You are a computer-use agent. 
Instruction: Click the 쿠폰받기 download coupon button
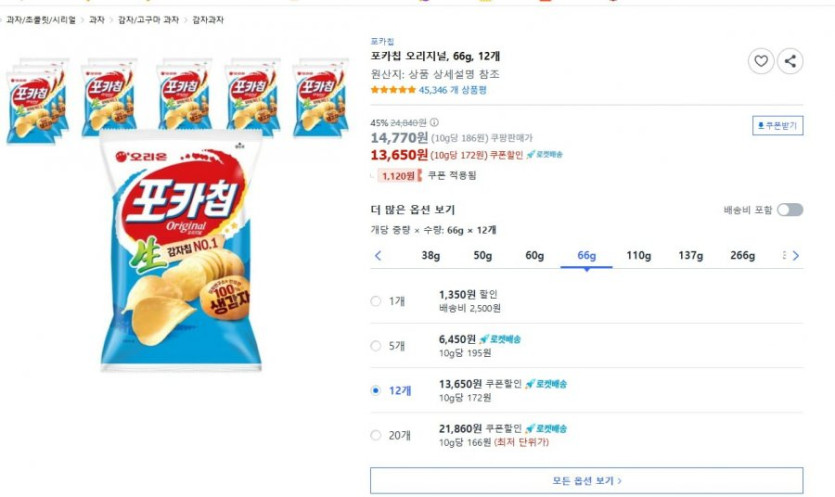tap(777, 126)
